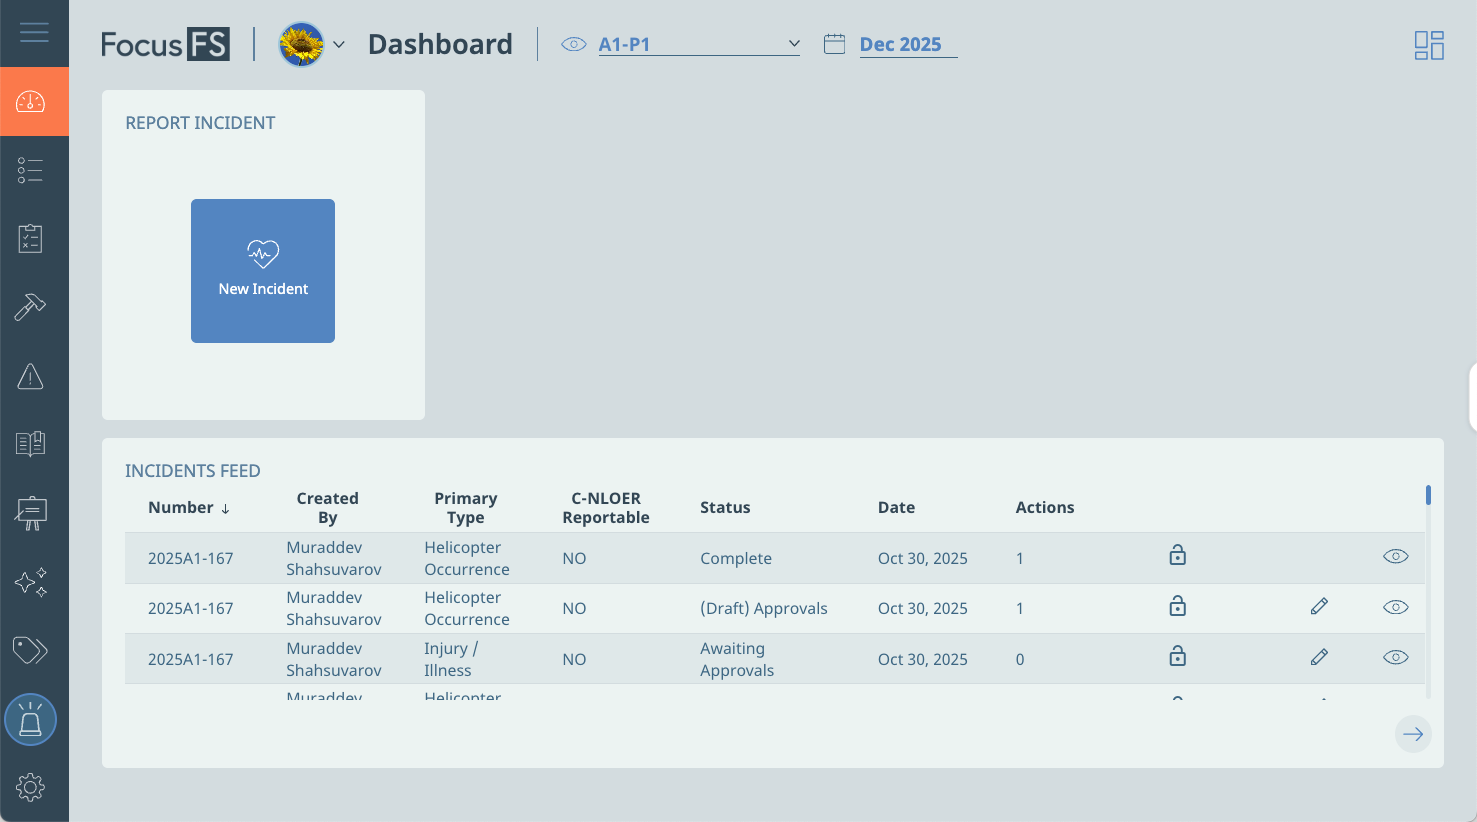View the (Draft) Approvals incident eye icon

(x=1395, y=607)
